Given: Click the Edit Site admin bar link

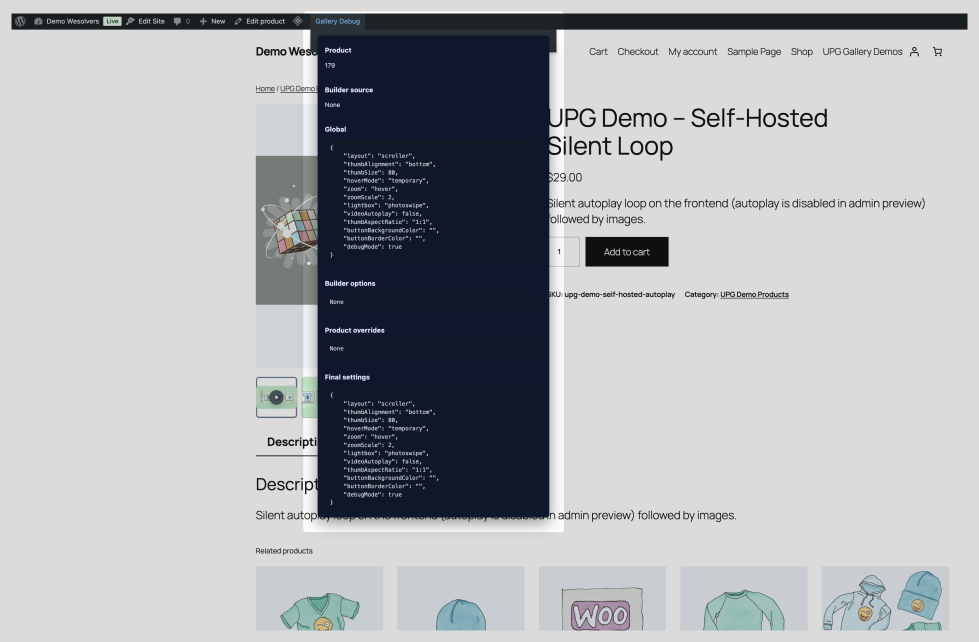Looking at the screenshot, I should (145, 21).
